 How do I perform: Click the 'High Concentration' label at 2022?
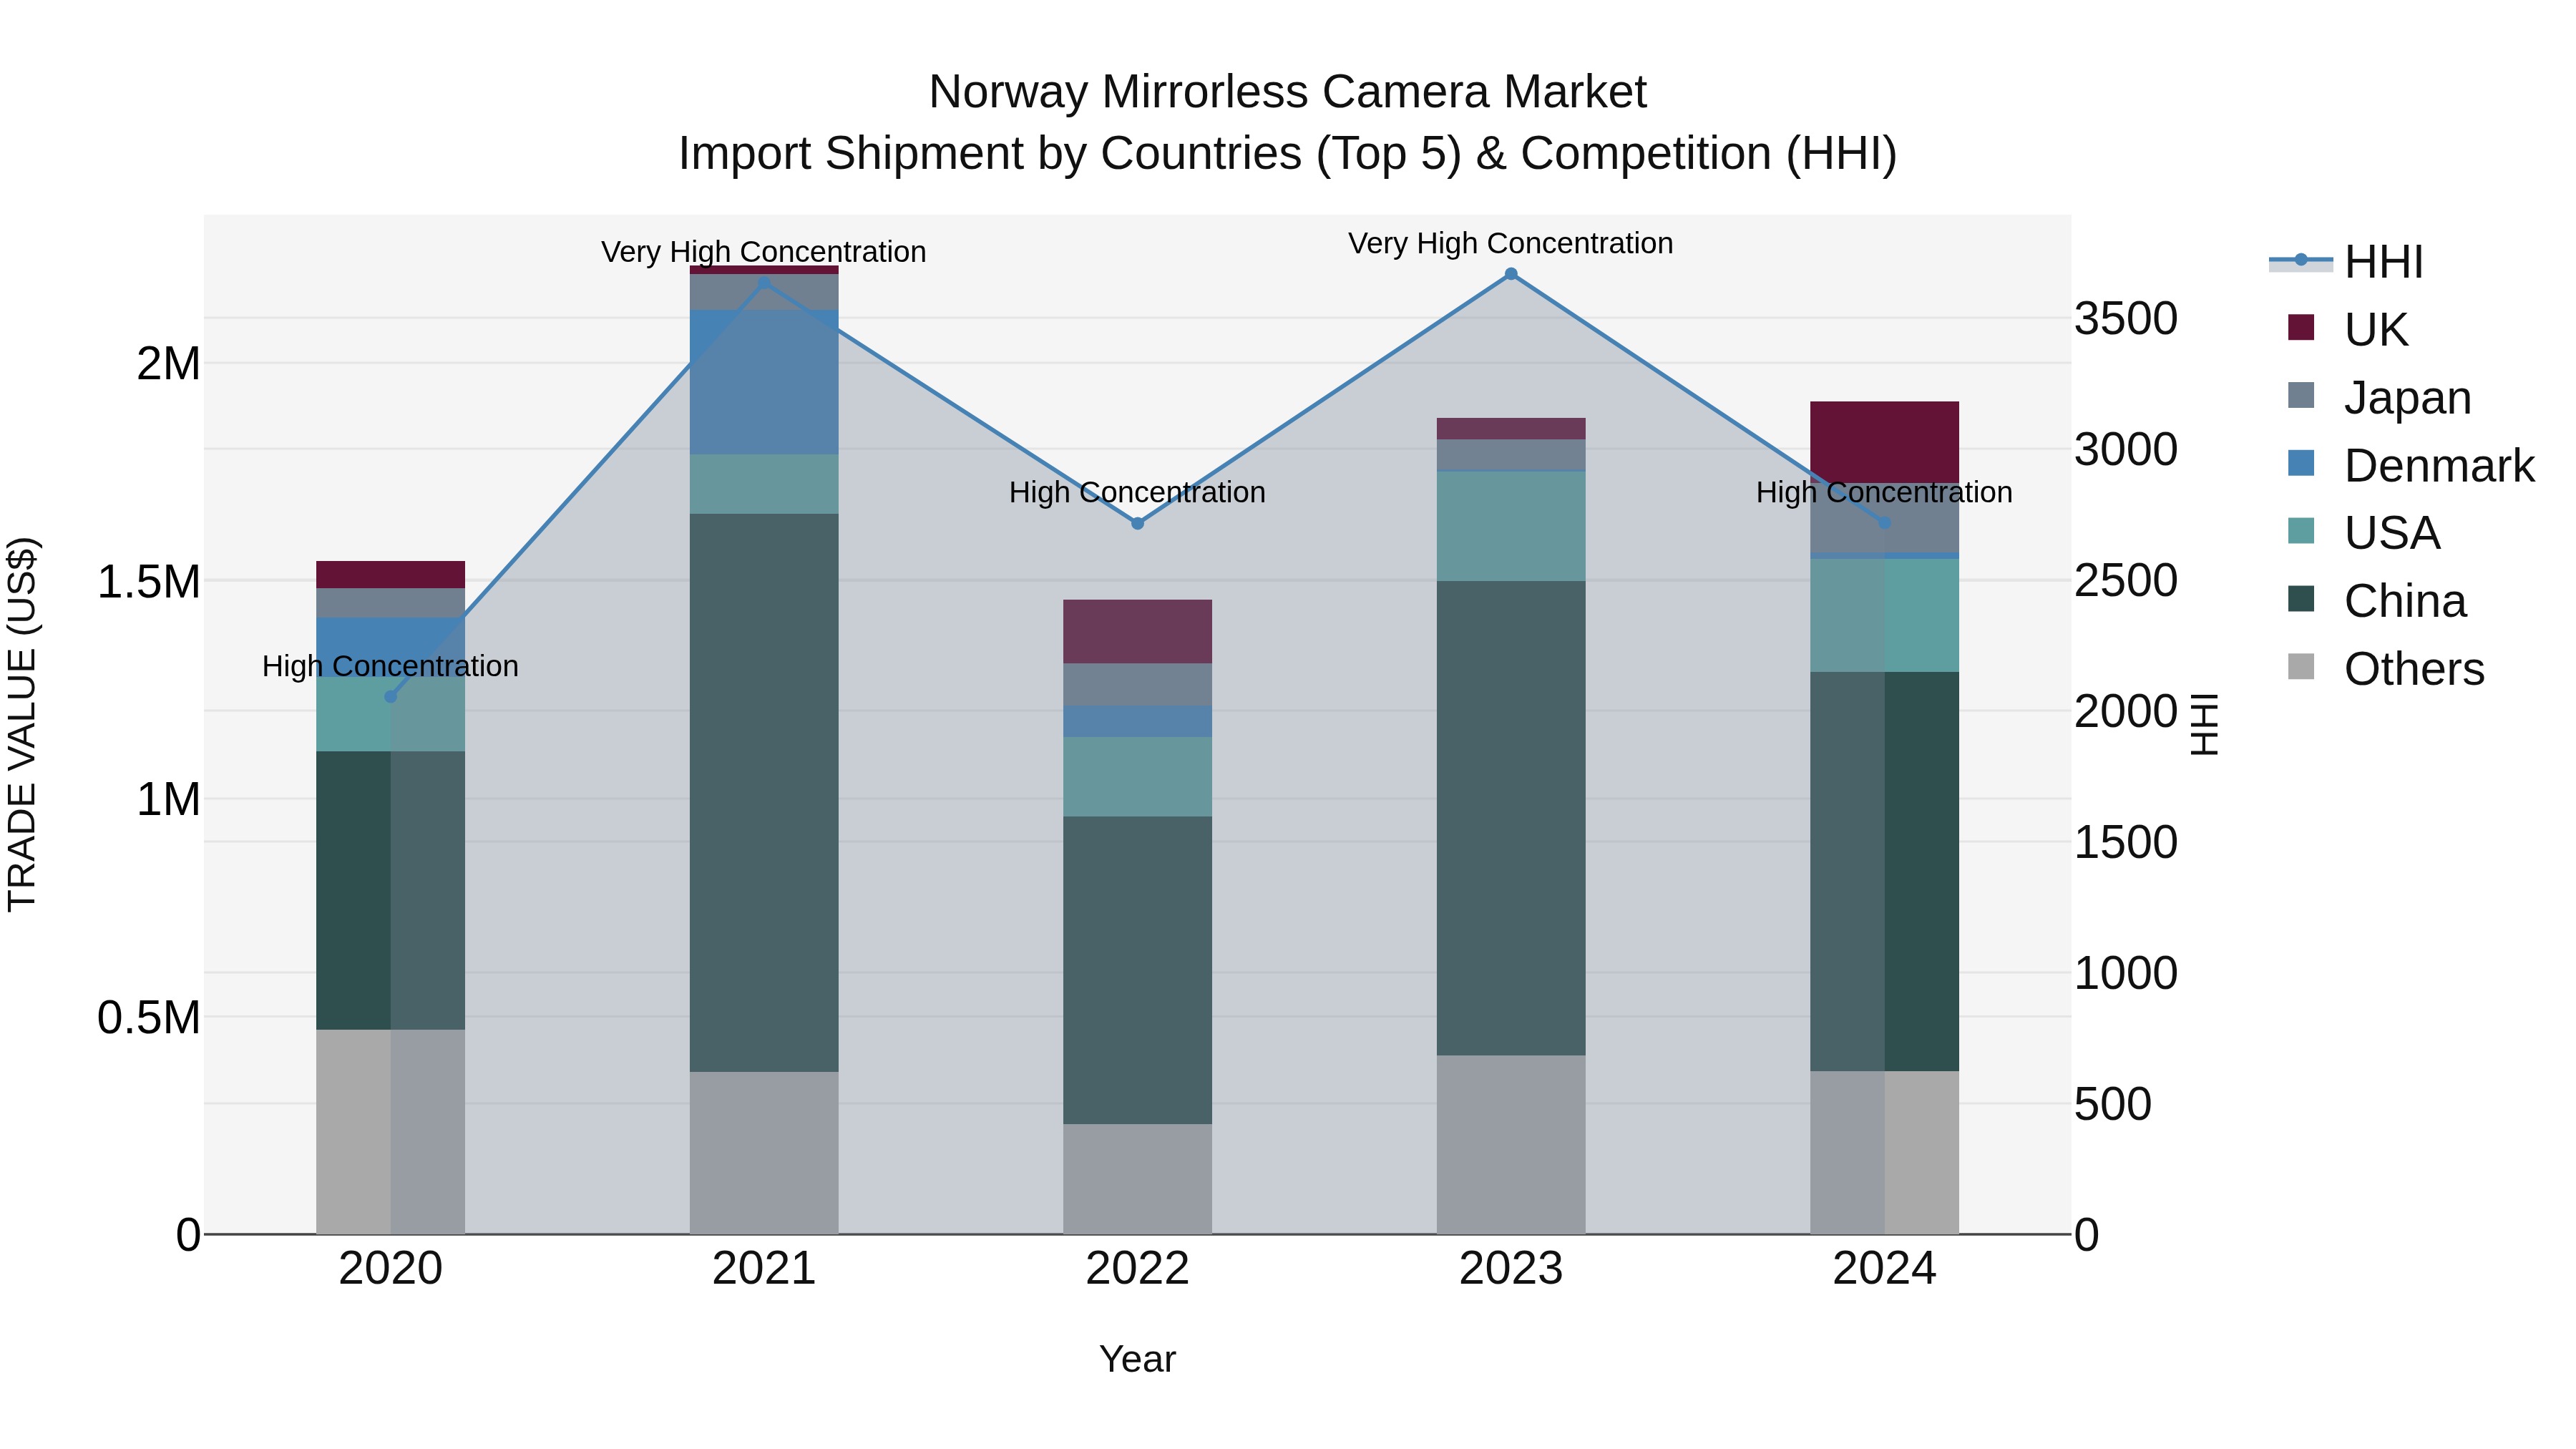1137,492
